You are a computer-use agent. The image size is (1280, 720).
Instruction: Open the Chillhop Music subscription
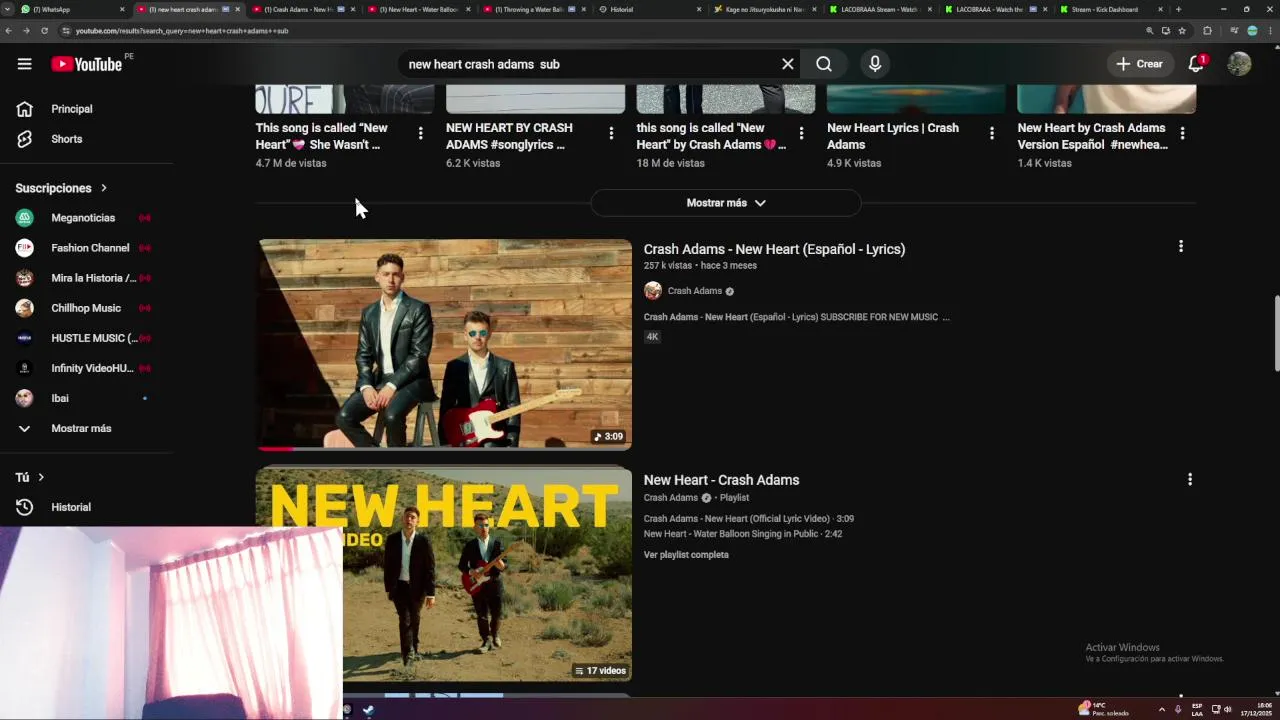click(86, 308)
